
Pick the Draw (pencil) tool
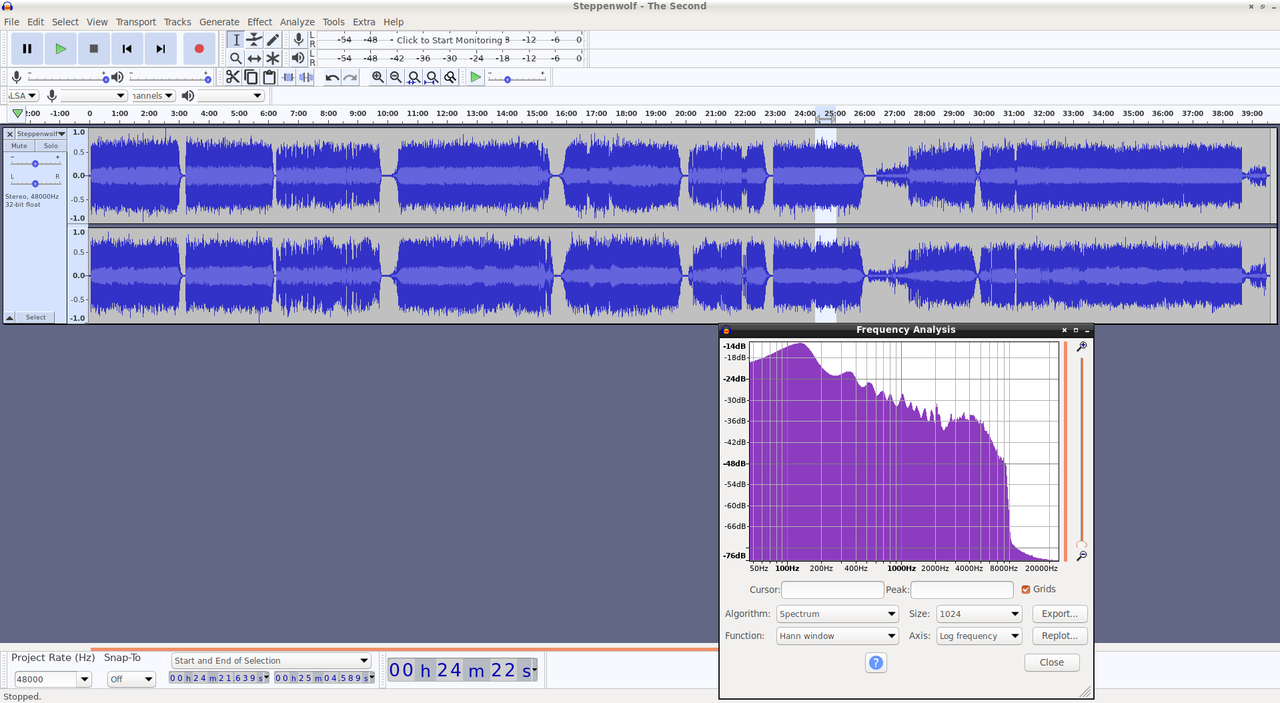273,40
